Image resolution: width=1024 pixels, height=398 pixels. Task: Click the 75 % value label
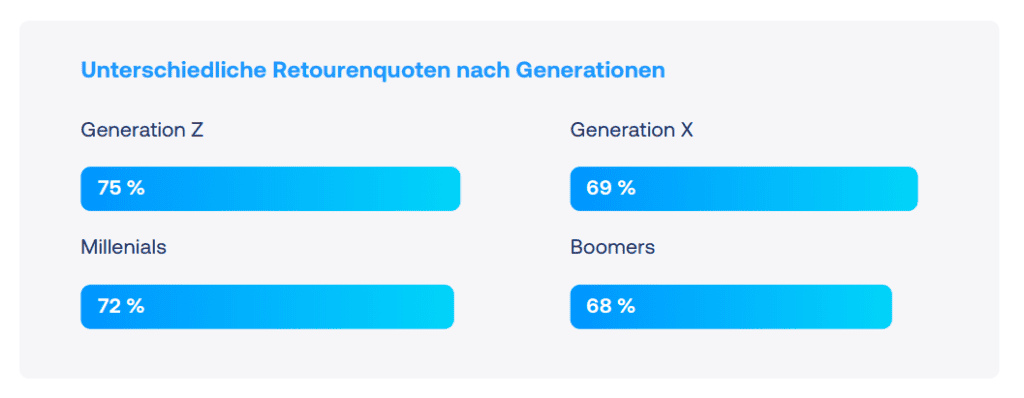click(x=121, y=189)
